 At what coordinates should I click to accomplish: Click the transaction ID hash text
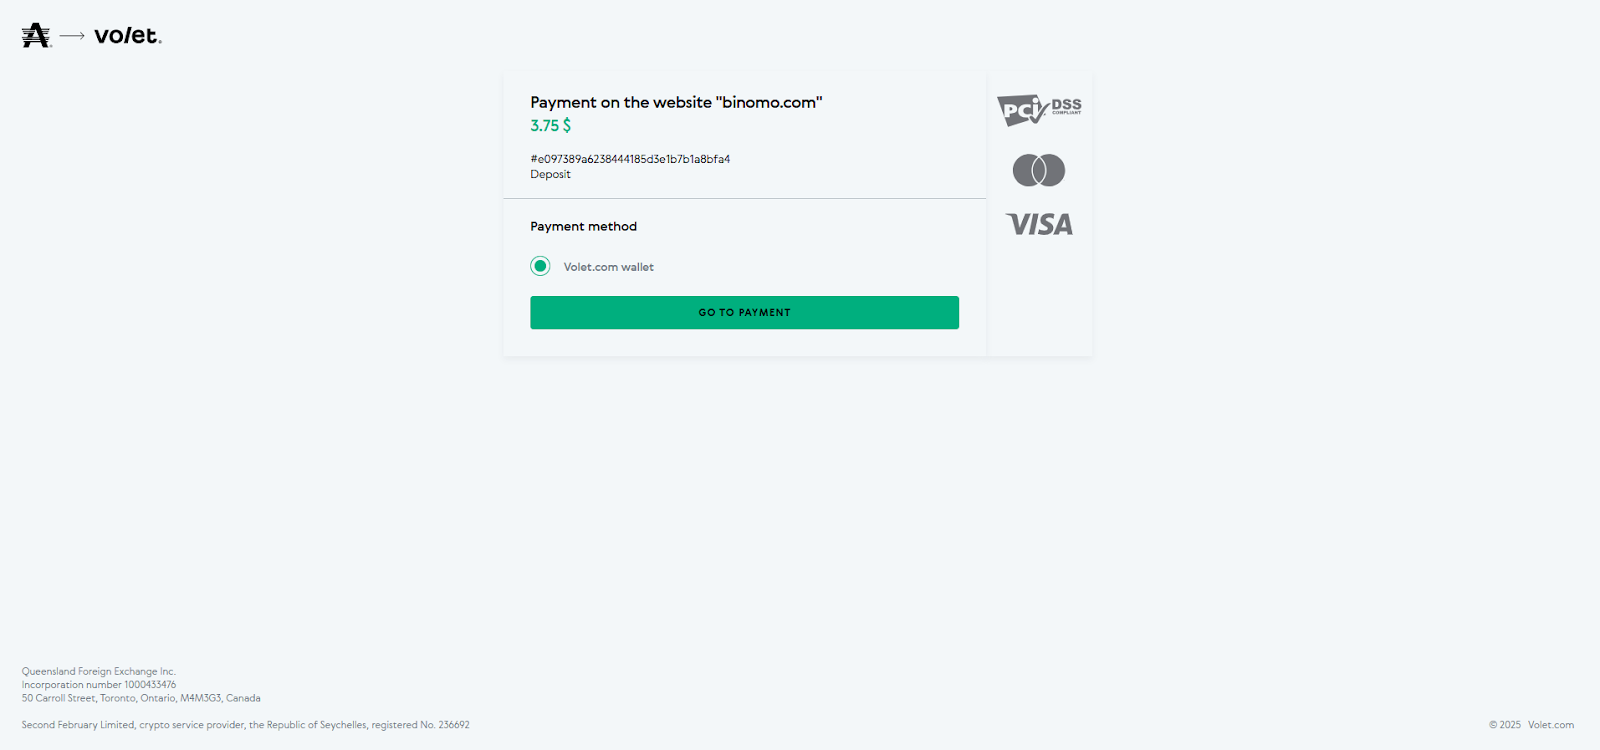(630, 159)
